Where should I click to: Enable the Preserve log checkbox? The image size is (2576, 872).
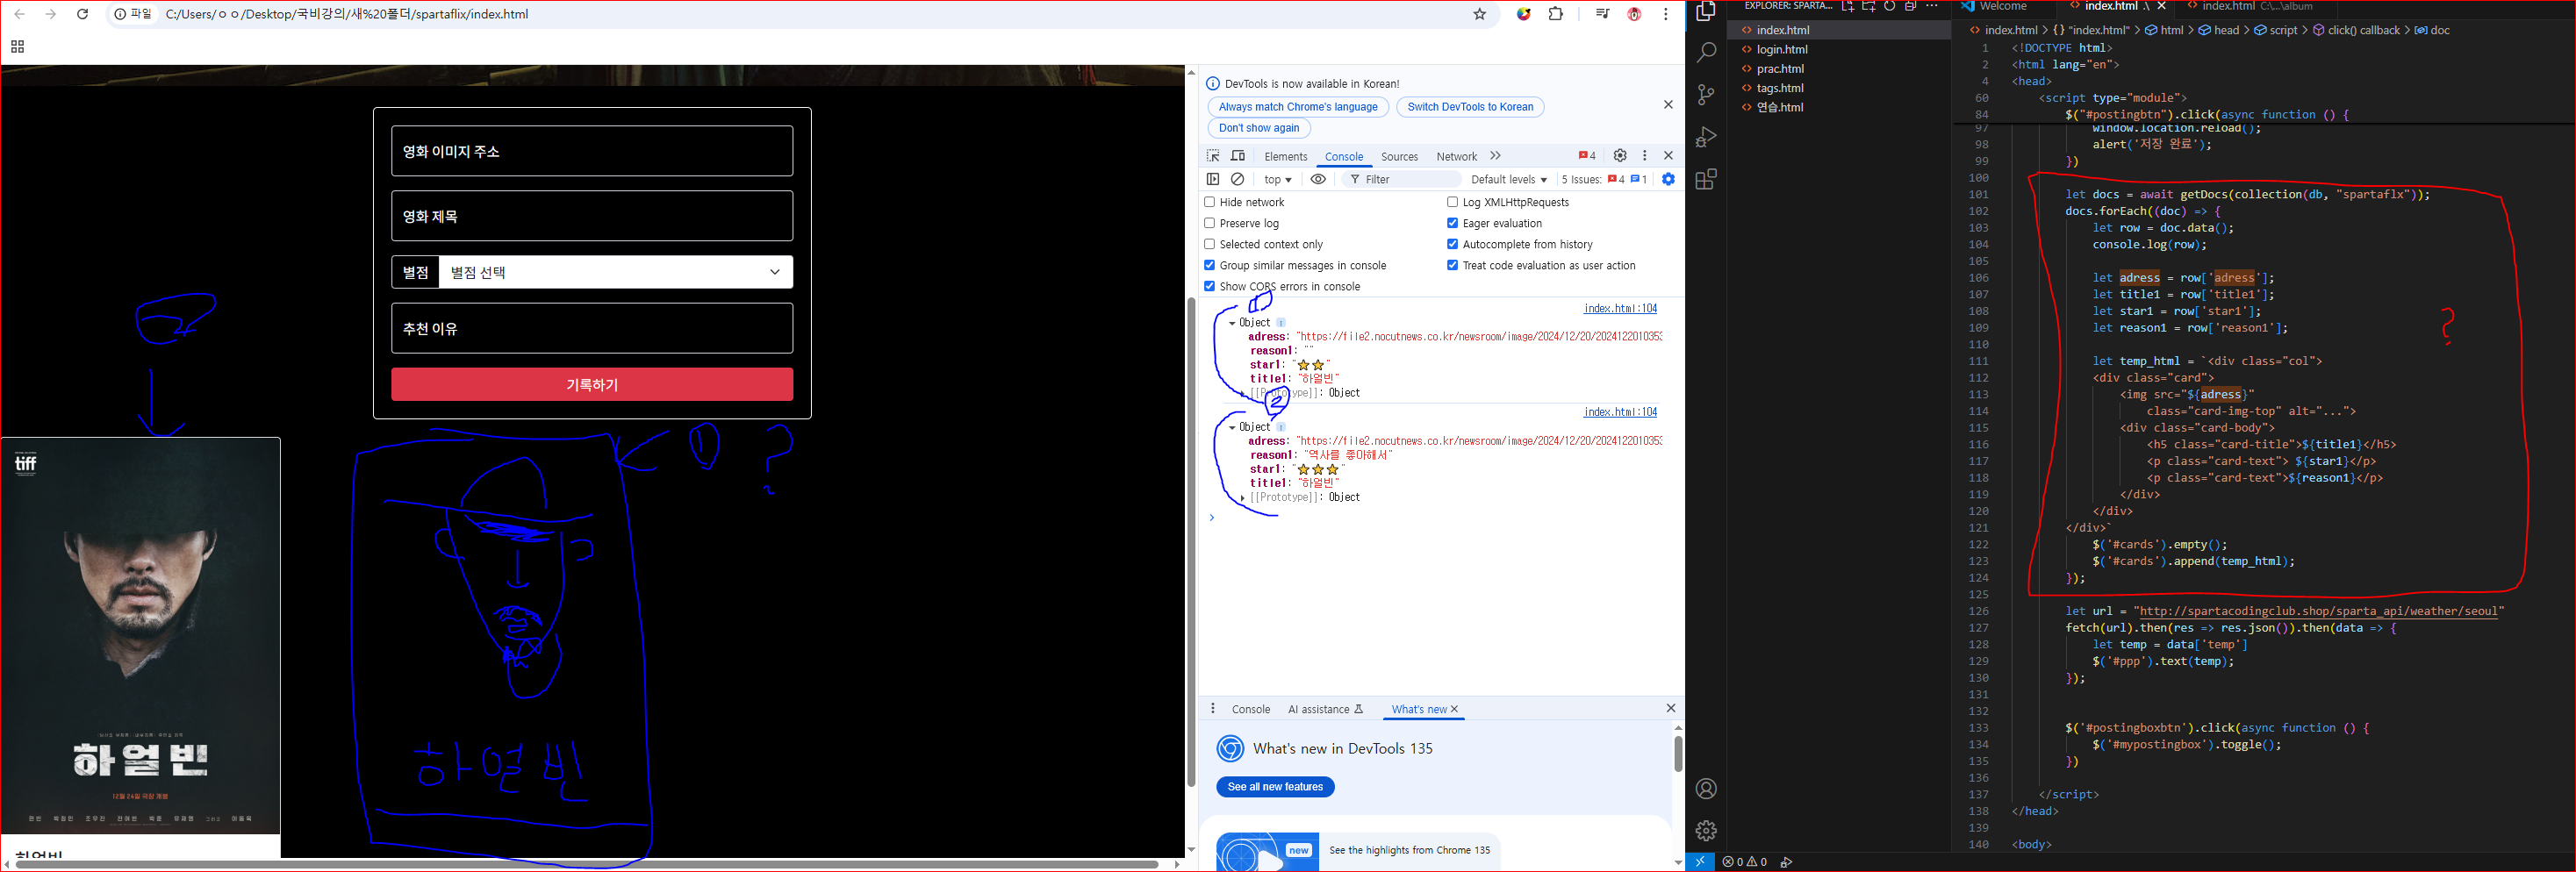pyautogui.click(x=1210, y=223)
